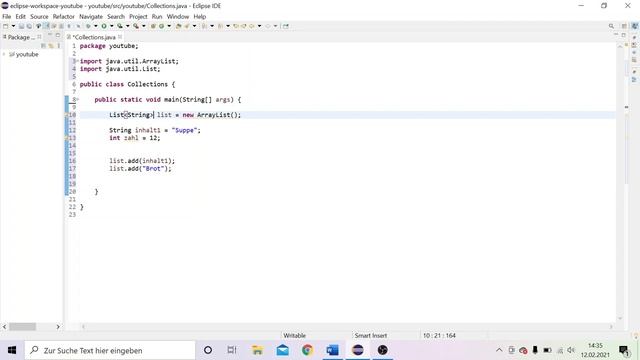Open Google Chrome from the taskbar
This screenshot has width=640, height=360.
pos(307,350)
